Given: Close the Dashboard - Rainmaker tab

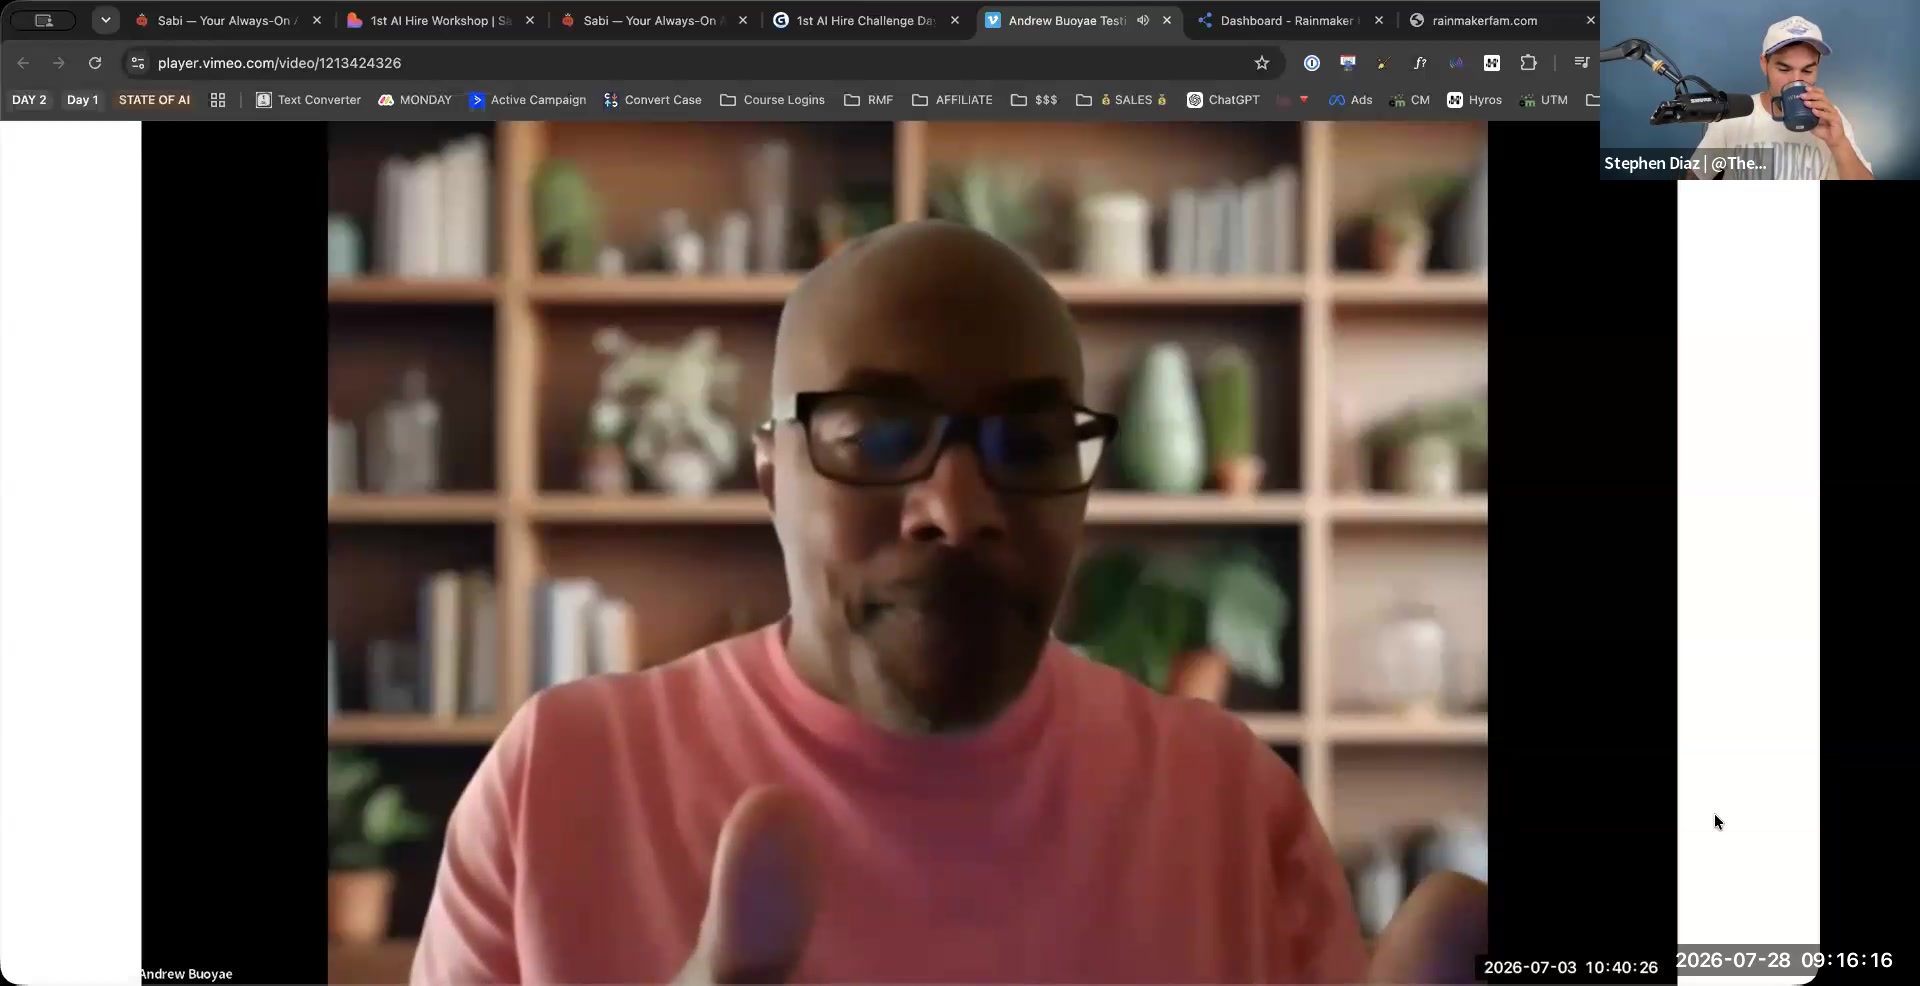Looking at the screenshot, I should 1379,20.
